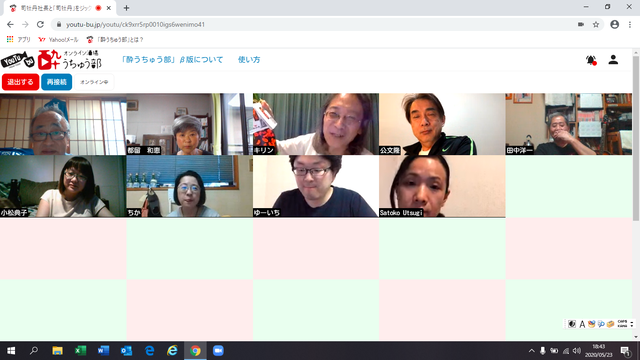Open Outlook from the taskbar

click(x=126, y=351)
